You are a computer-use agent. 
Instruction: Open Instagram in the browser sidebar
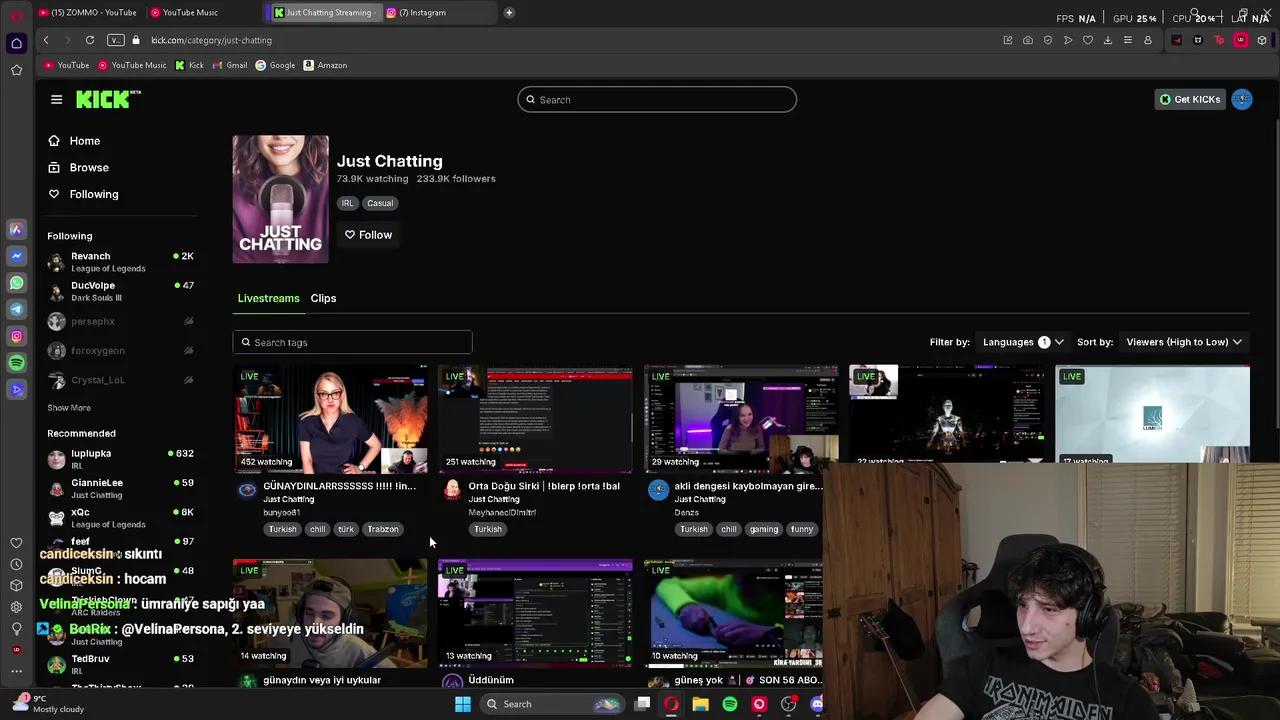[16, 336]
